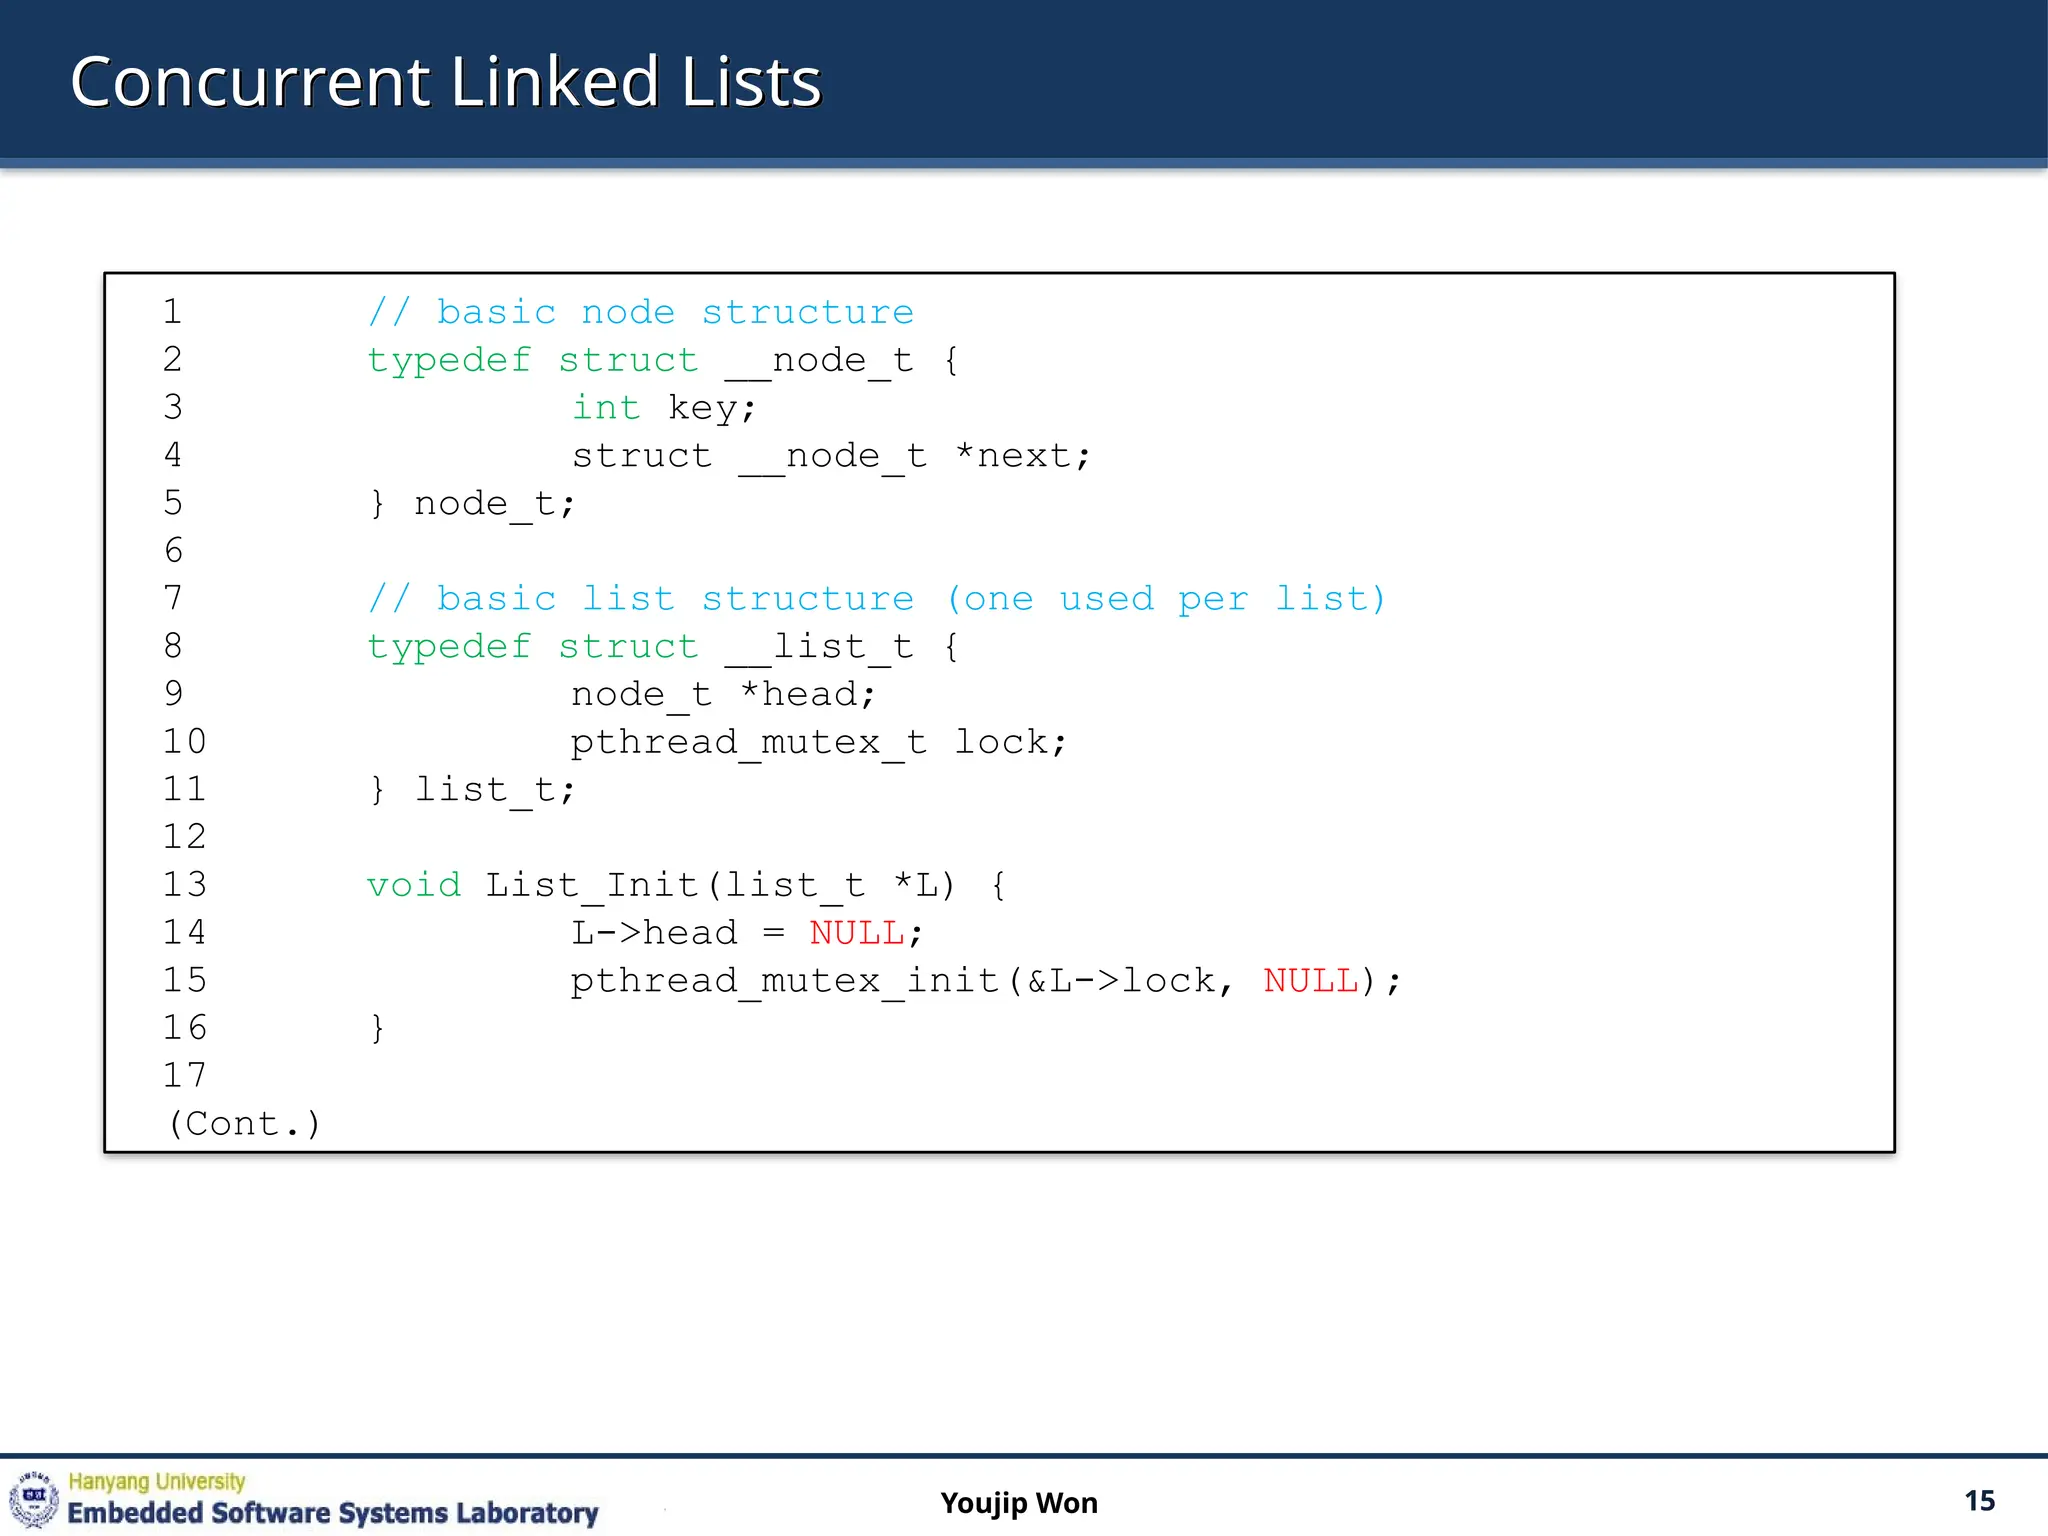Click the '(Cont.)' text at code bottom
The width and height of the screenshot is (2048, 1536).
click(243, 1124)
